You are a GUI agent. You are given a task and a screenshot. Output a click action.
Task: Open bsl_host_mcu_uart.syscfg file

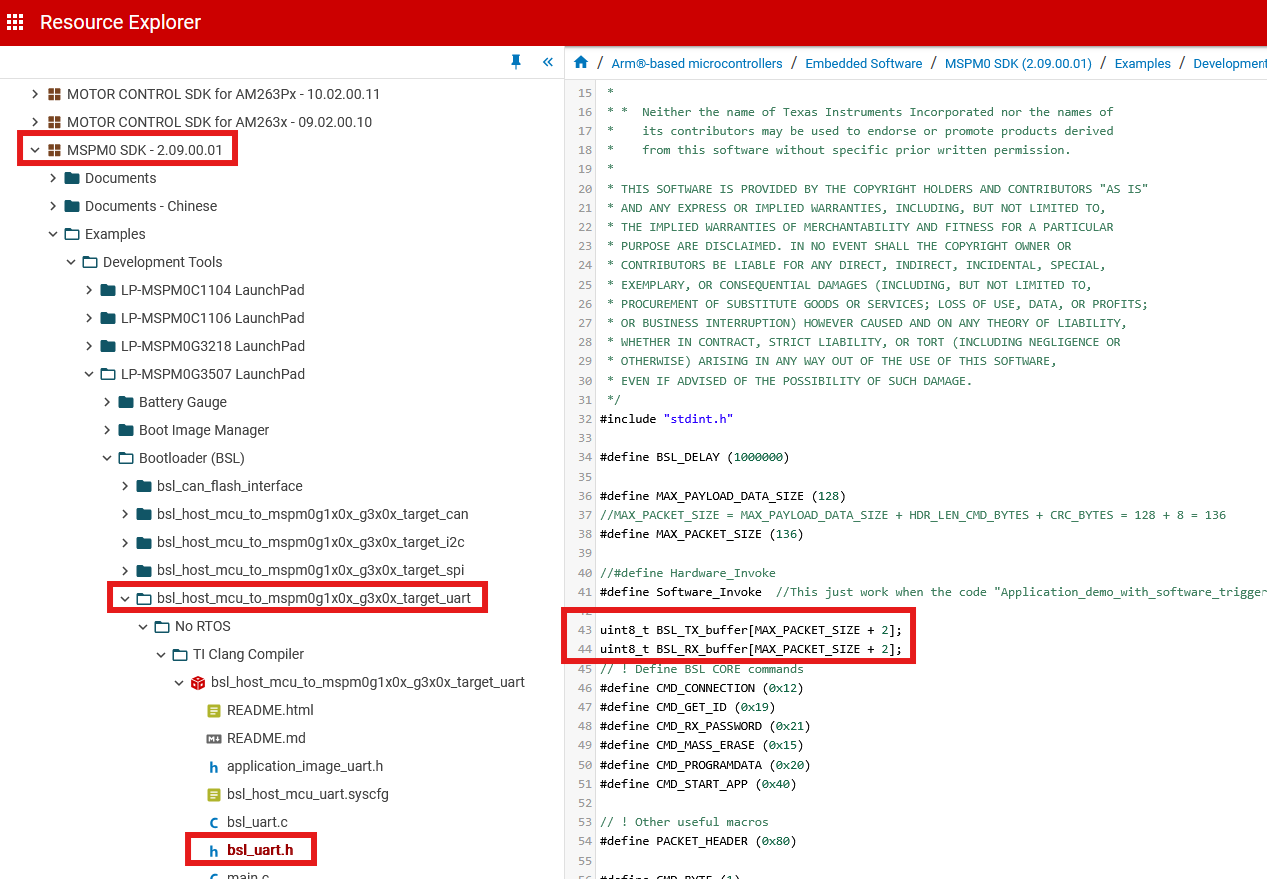coord(308,794)
